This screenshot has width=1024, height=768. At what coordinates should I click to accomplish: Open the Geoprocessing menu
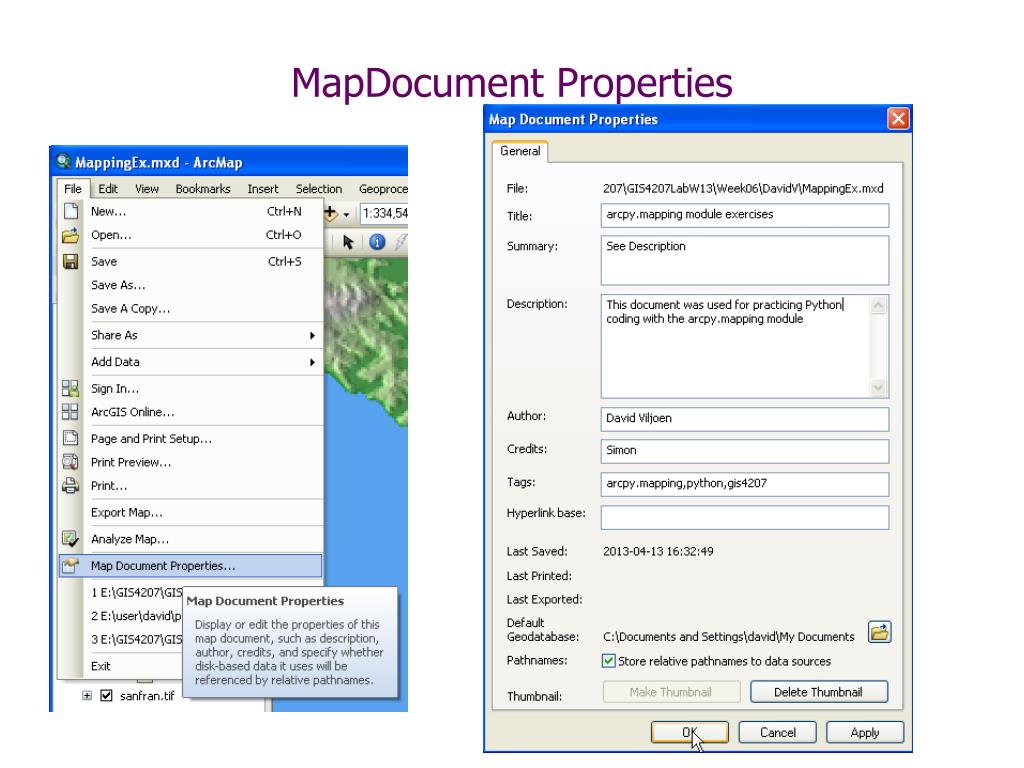(383, 189)
